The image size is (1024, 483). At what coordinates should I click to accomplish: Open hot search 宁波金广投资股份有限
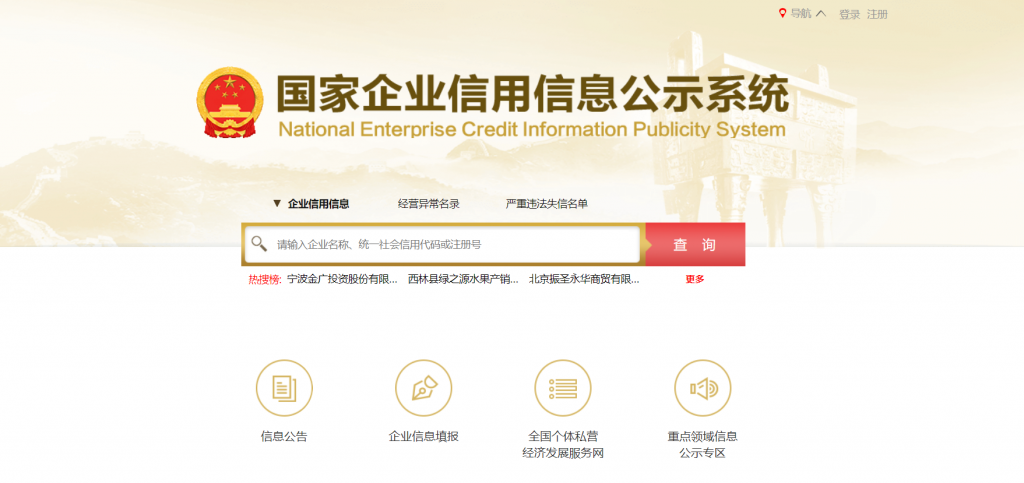342,279
